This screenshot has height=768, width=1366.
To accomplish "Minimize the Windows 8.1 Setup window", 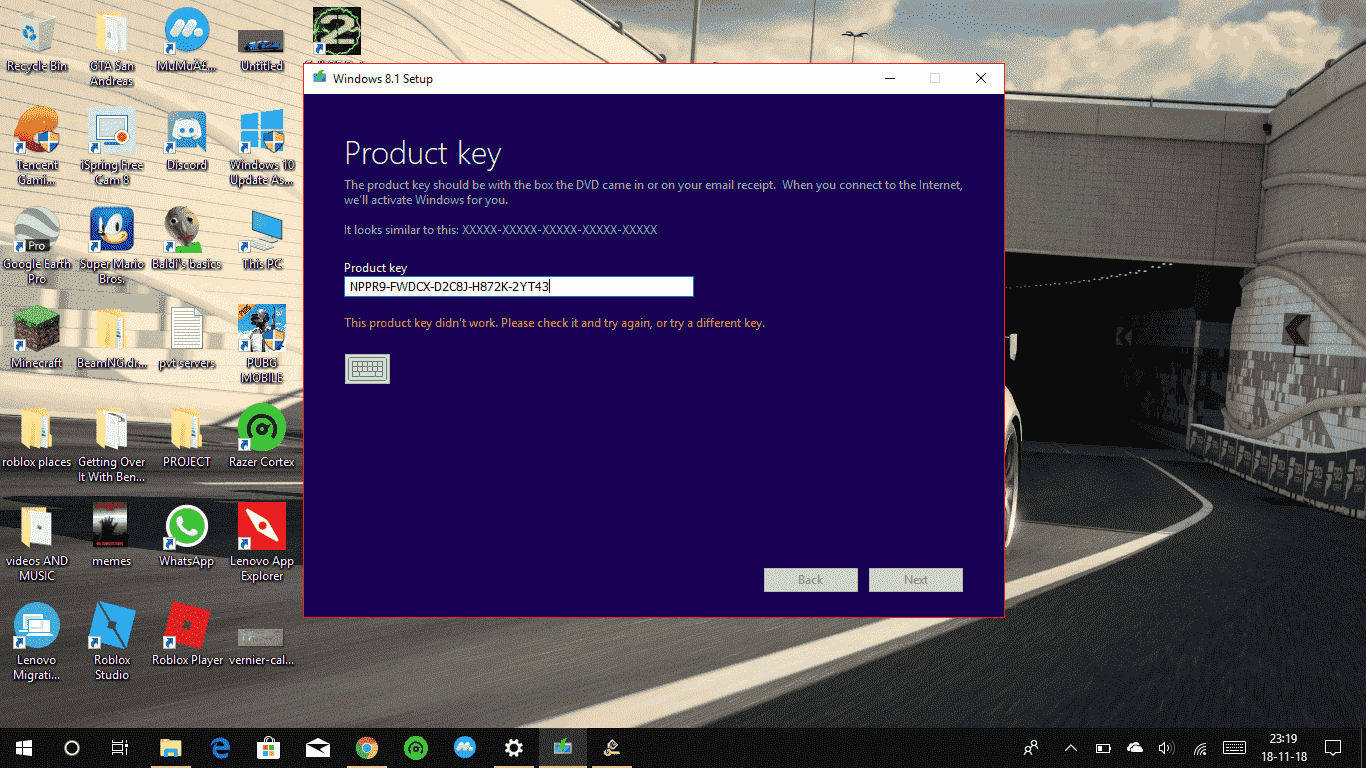I will pos(889,78).
